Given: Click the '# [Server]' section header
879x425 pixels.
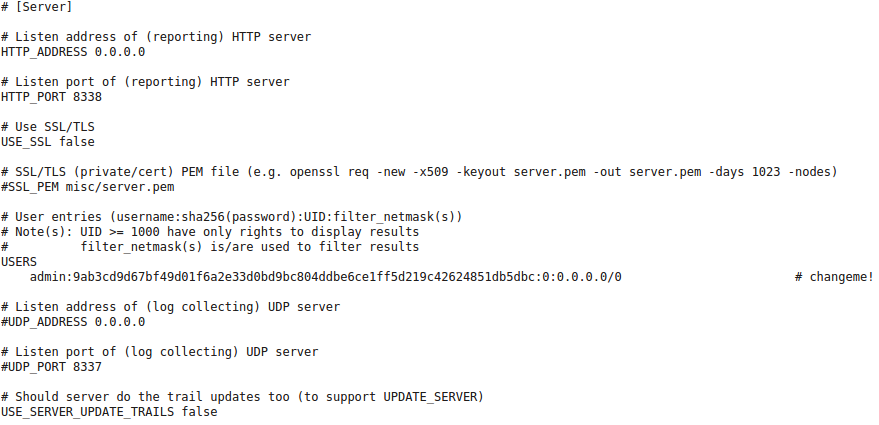Looking at the screenshot, I should 36,7.
